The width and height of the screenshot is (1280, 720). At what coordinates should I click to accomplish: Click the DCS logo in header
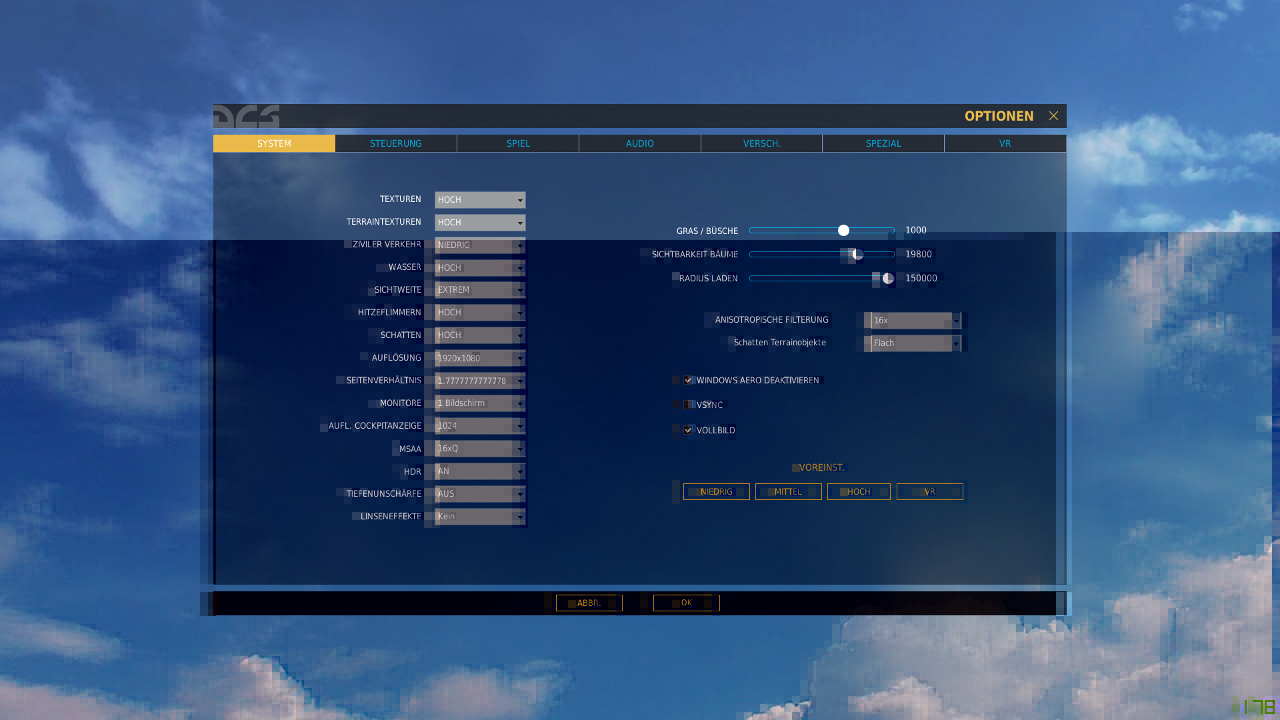coord(246,117)
